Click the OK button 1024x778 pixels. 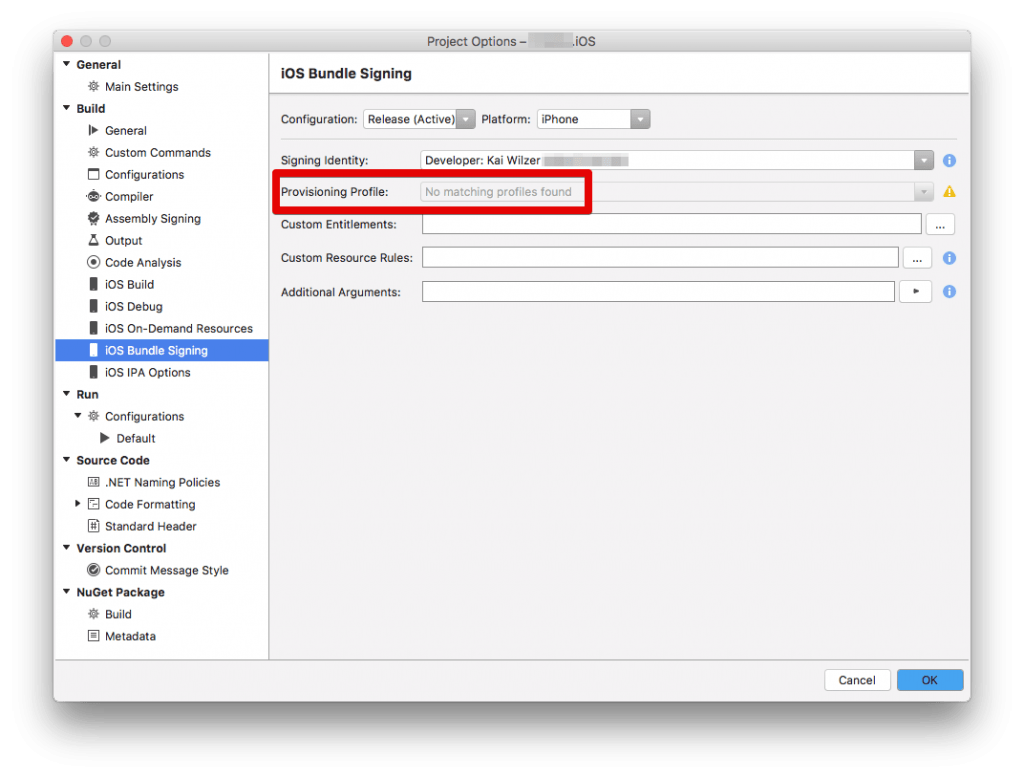click(x=929, y=680)
